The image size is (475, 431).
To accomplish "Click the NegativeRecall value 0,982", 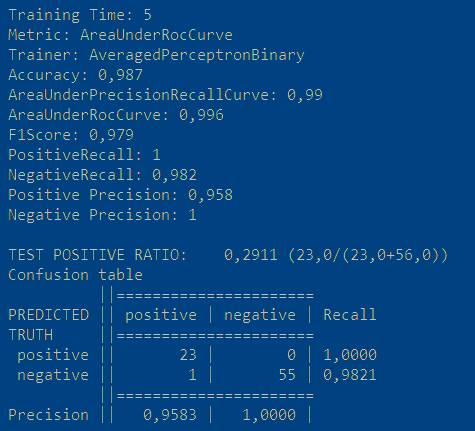I will click(174, 175).
